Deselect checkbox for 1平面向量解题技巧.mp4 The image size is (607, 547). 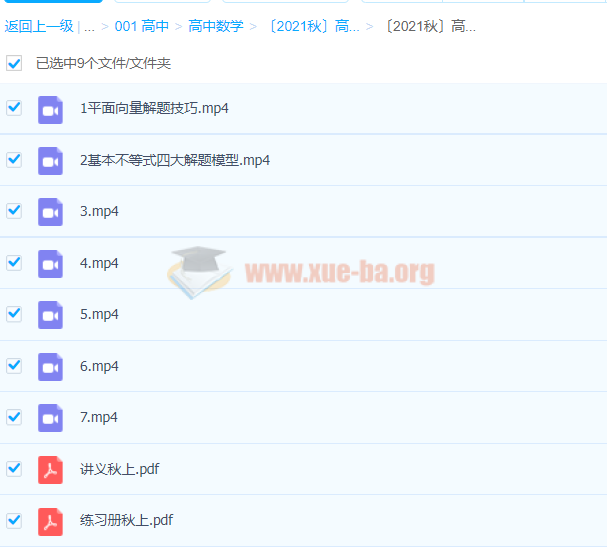(x=14, y=108)
